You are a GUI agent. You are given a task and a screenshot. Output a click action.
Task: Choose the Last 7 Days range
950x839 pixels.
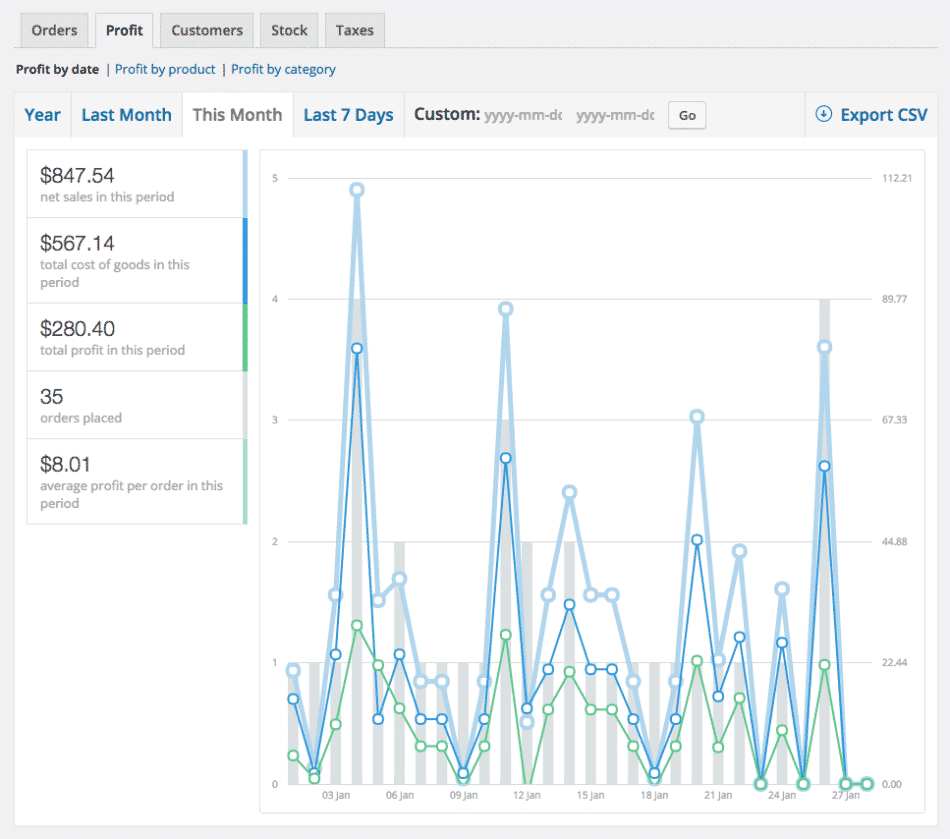348,115
